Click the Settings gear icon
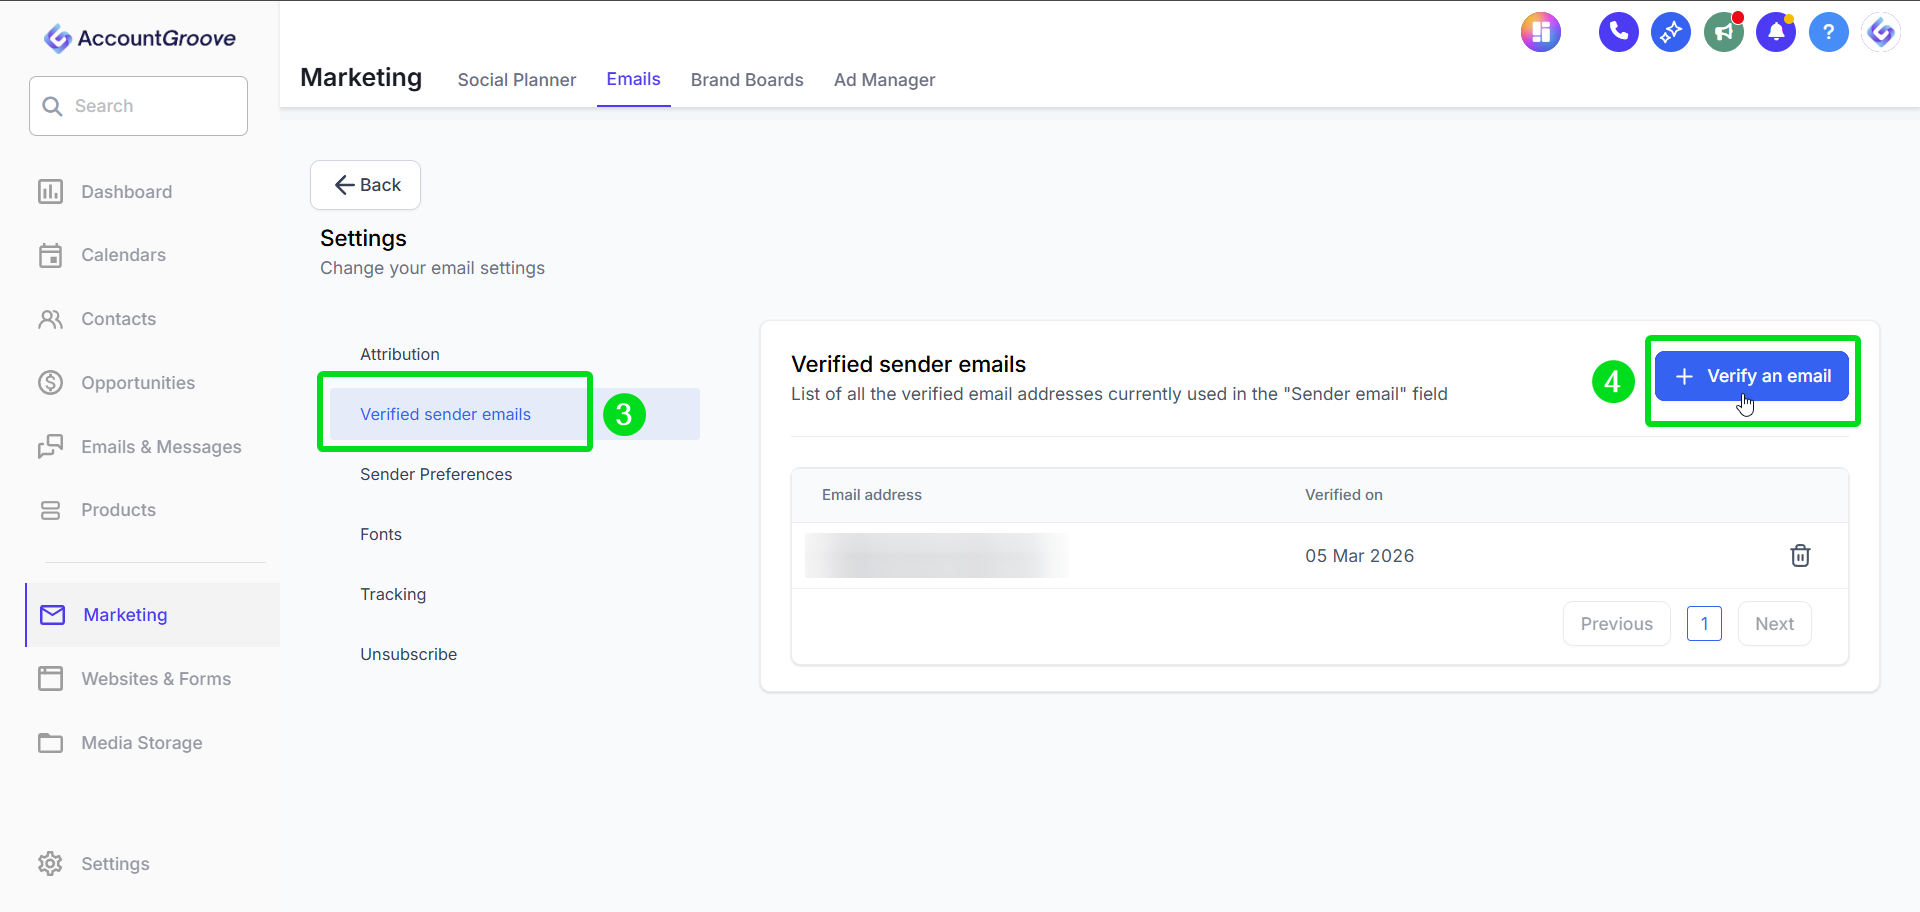The image size is (1920, 912). [50, 864]
